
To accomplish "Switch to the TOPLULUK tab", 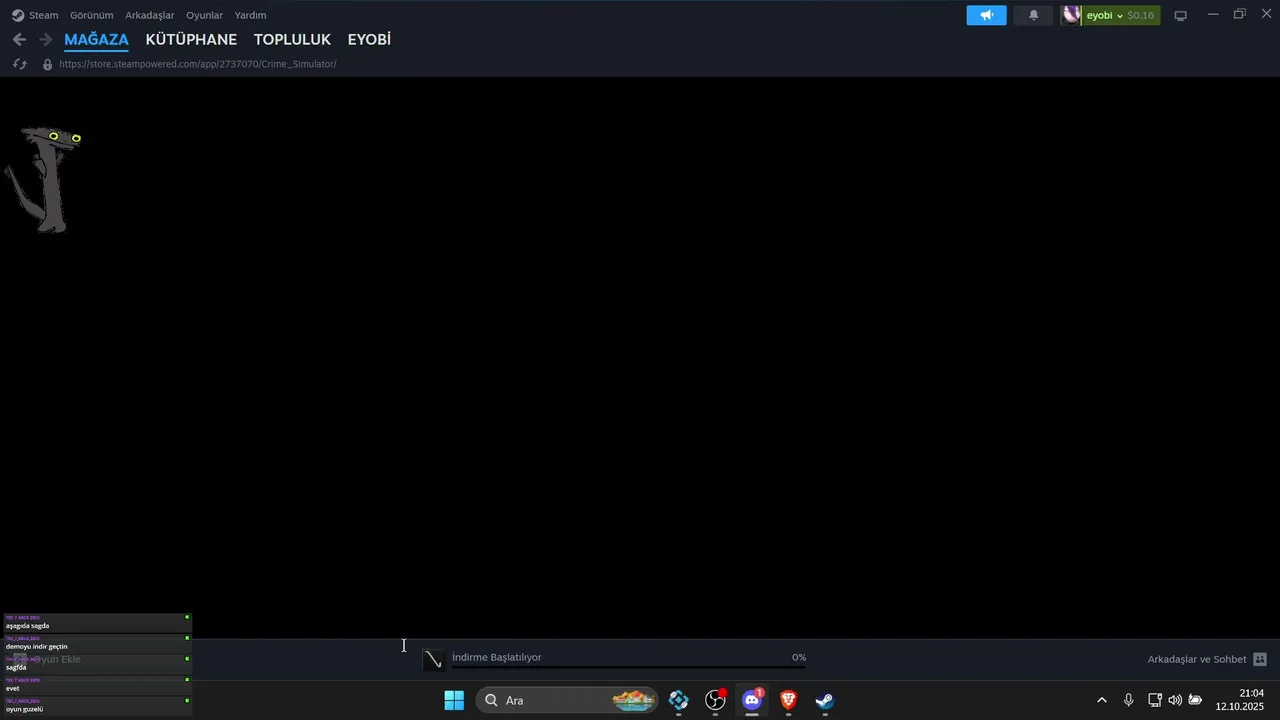I will [292, 40].
